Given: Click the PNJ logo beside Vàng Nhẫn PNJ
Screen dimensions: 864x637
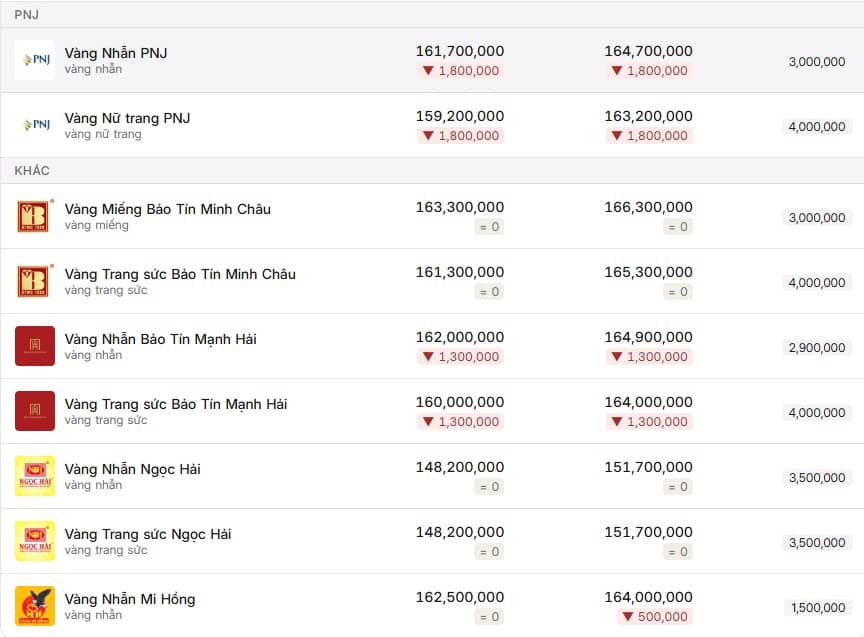Looking at the screenshot, I should (35, 60).
